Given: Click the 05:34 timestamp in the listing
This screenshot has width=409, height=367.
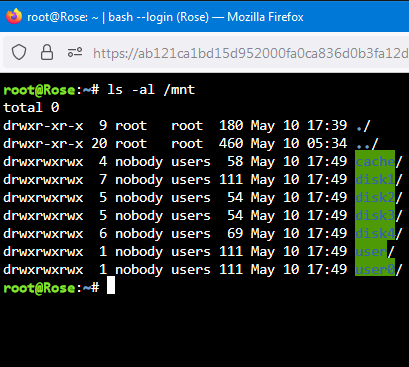Looking at the screenshot, I should point(327,144).
